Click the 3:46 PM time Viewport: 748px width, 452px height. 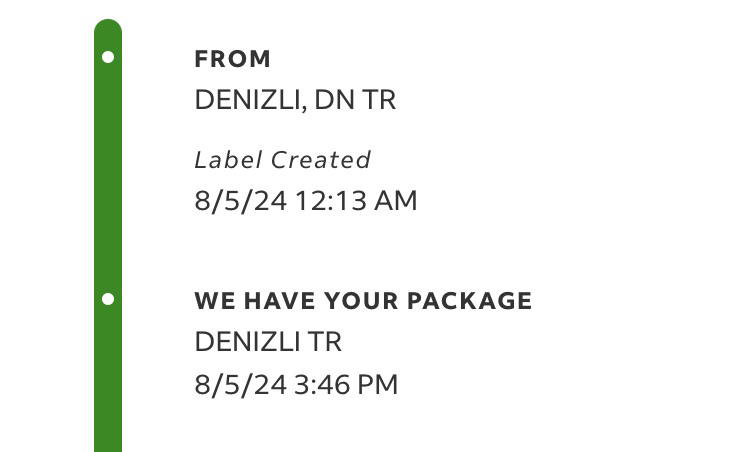pyautogui.click(x=347, y=384)
